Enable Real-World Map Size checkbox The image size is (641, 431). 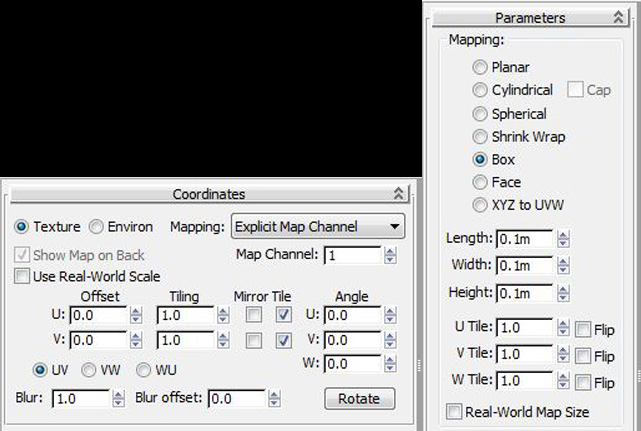point(455,412)
